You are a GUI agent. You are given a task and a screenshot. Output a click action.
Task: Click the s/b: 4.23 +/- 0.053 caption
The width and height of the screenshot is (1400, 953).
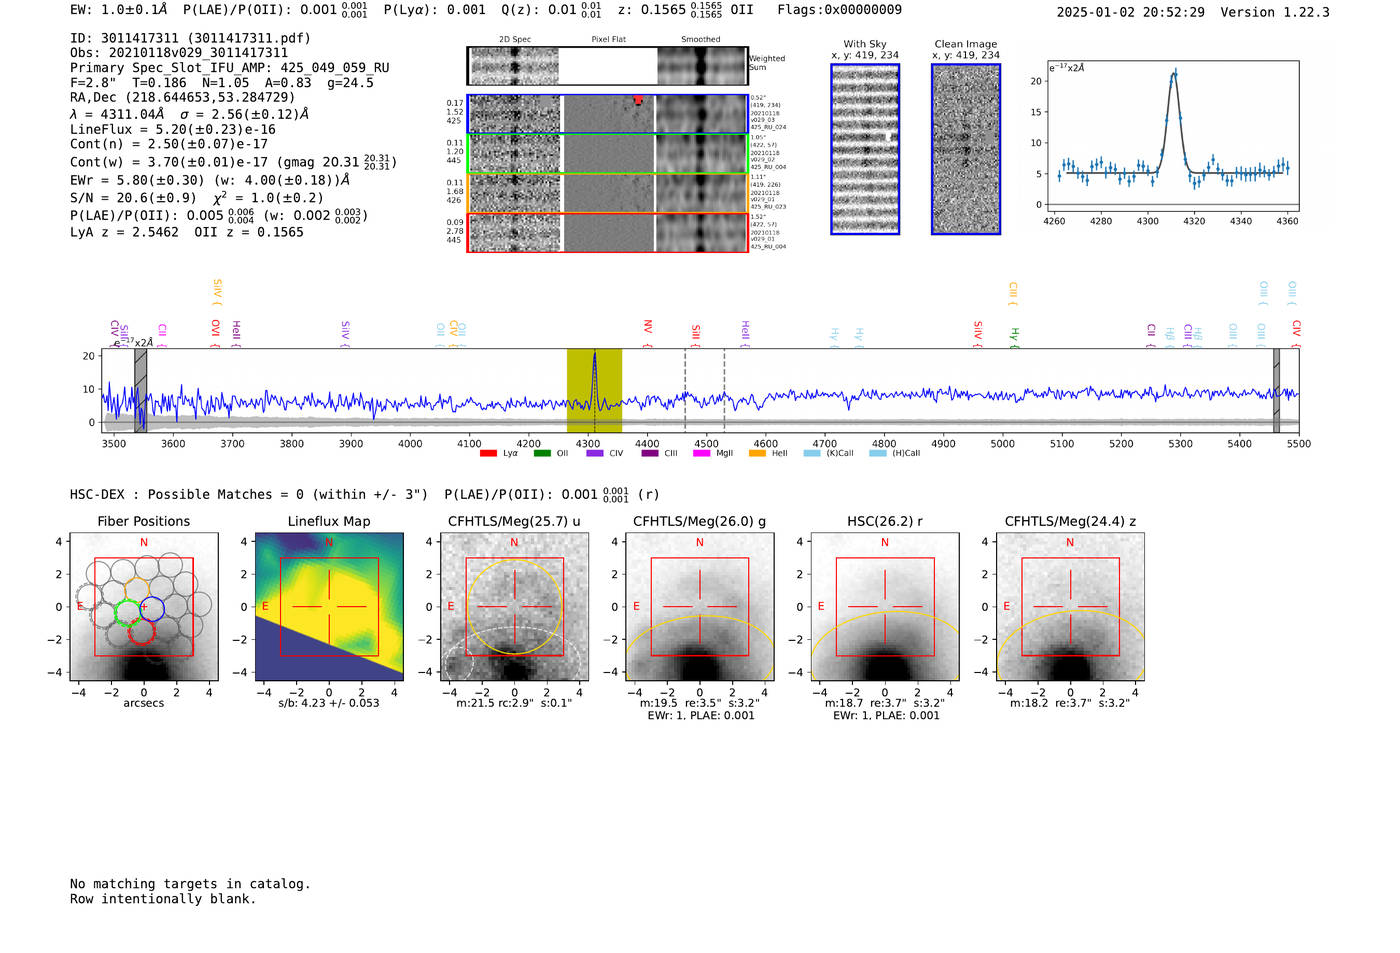(x=329, y=703)
